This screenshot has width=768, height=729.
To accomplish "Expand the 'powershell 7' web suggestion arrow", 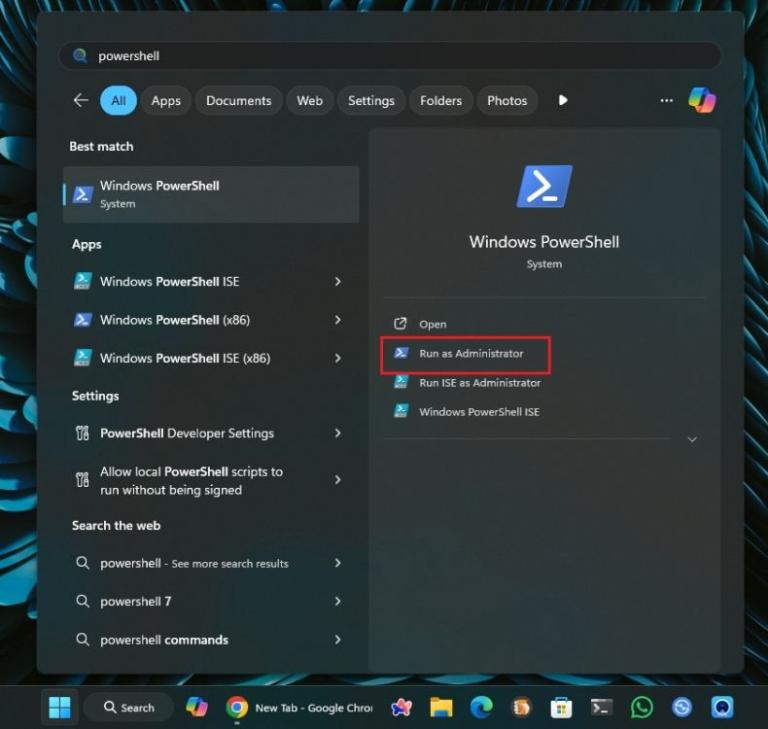I will tap(337, 601).
